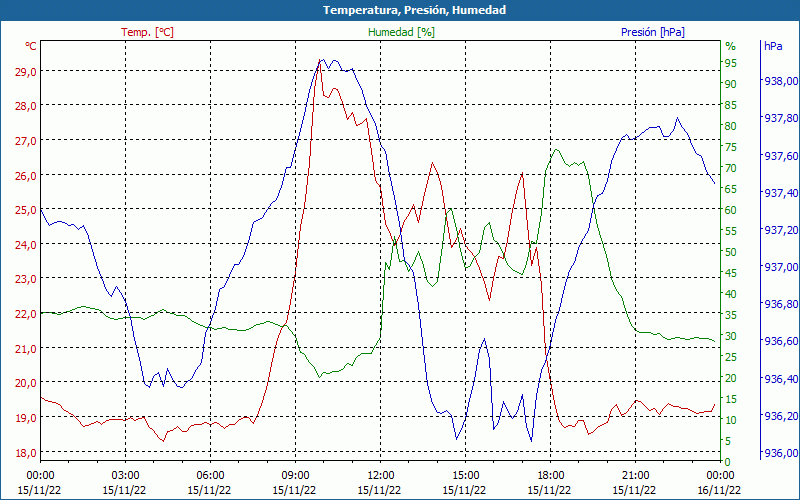Click the 936,80 pressure axis value

[781, 304]
